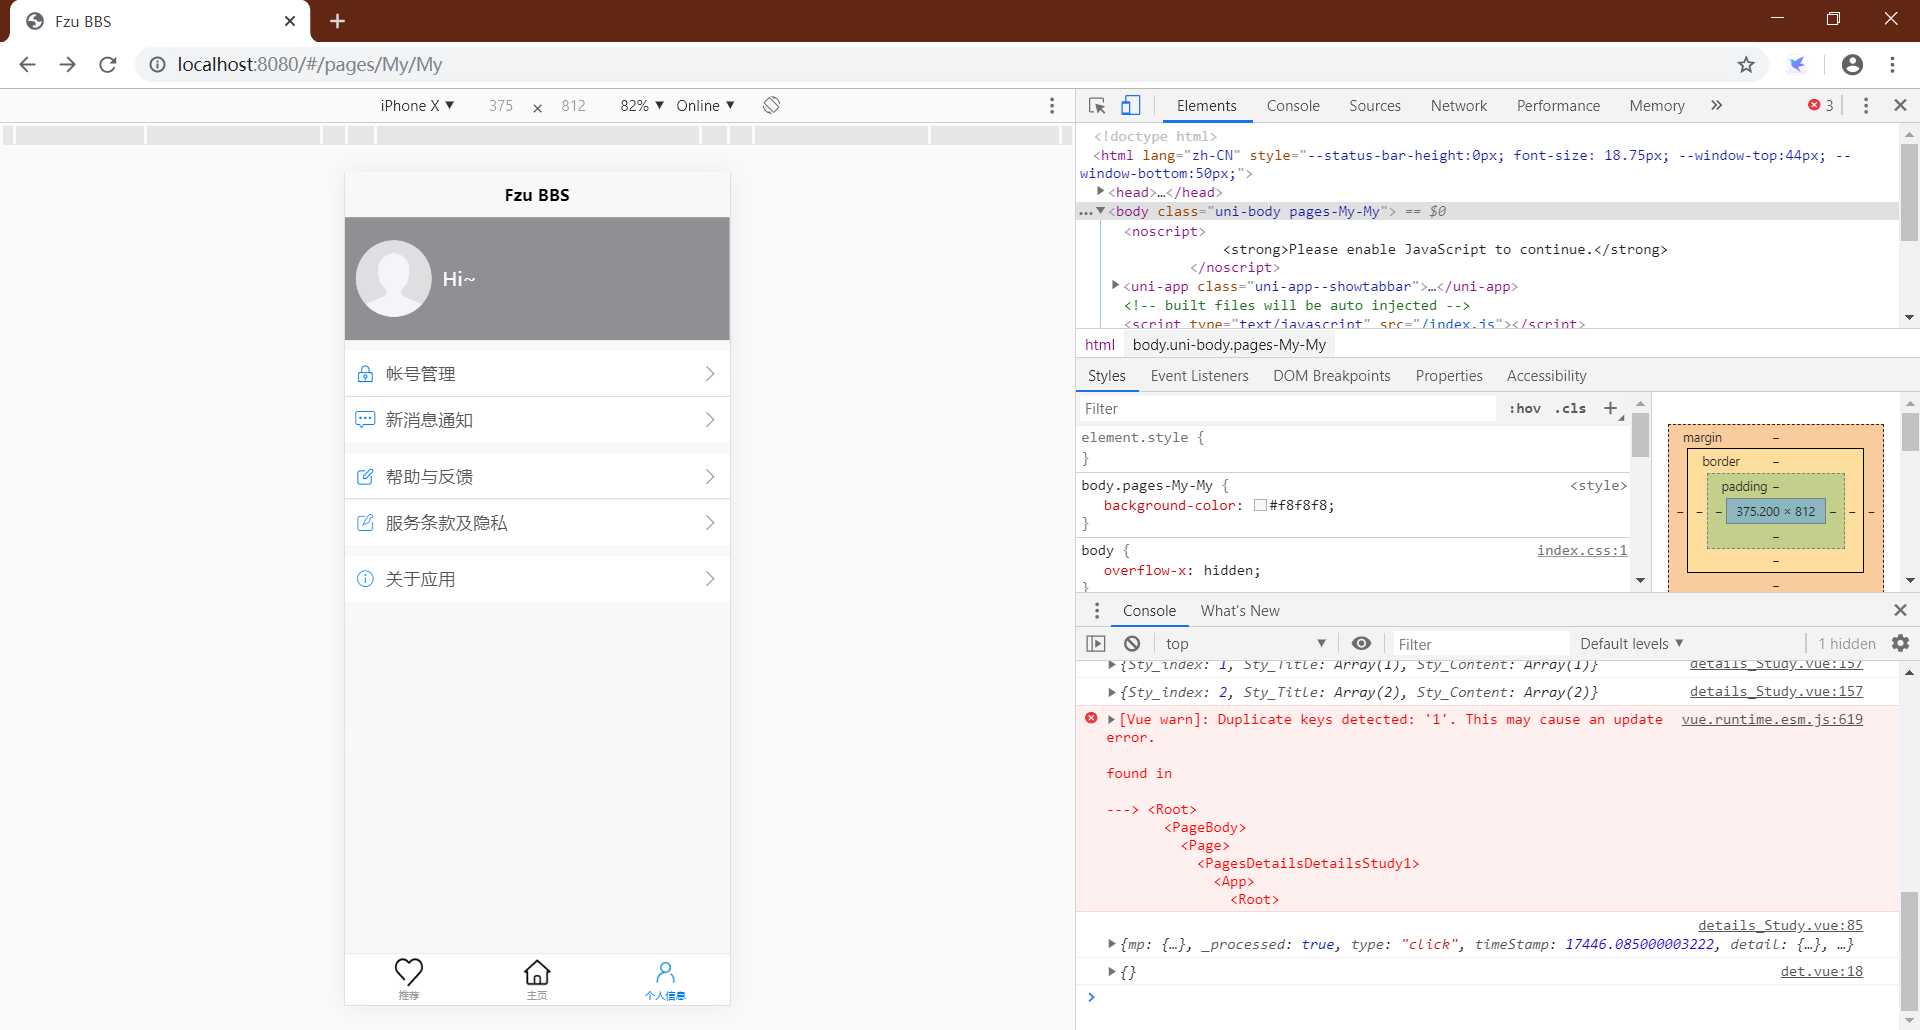This screenshot has width=1920, height=1030.
Task: Click the DevTools error count badge
Action: [x=1821, y=105]
